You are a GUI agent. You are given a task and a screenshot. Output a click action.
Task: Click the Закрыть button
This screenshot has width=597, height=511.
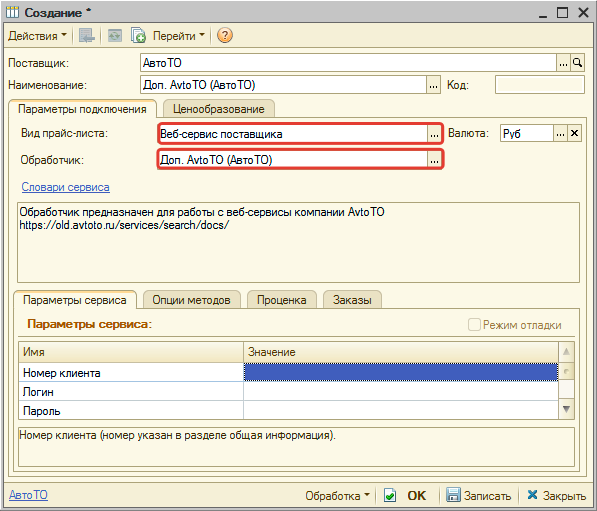pos(556,495)
